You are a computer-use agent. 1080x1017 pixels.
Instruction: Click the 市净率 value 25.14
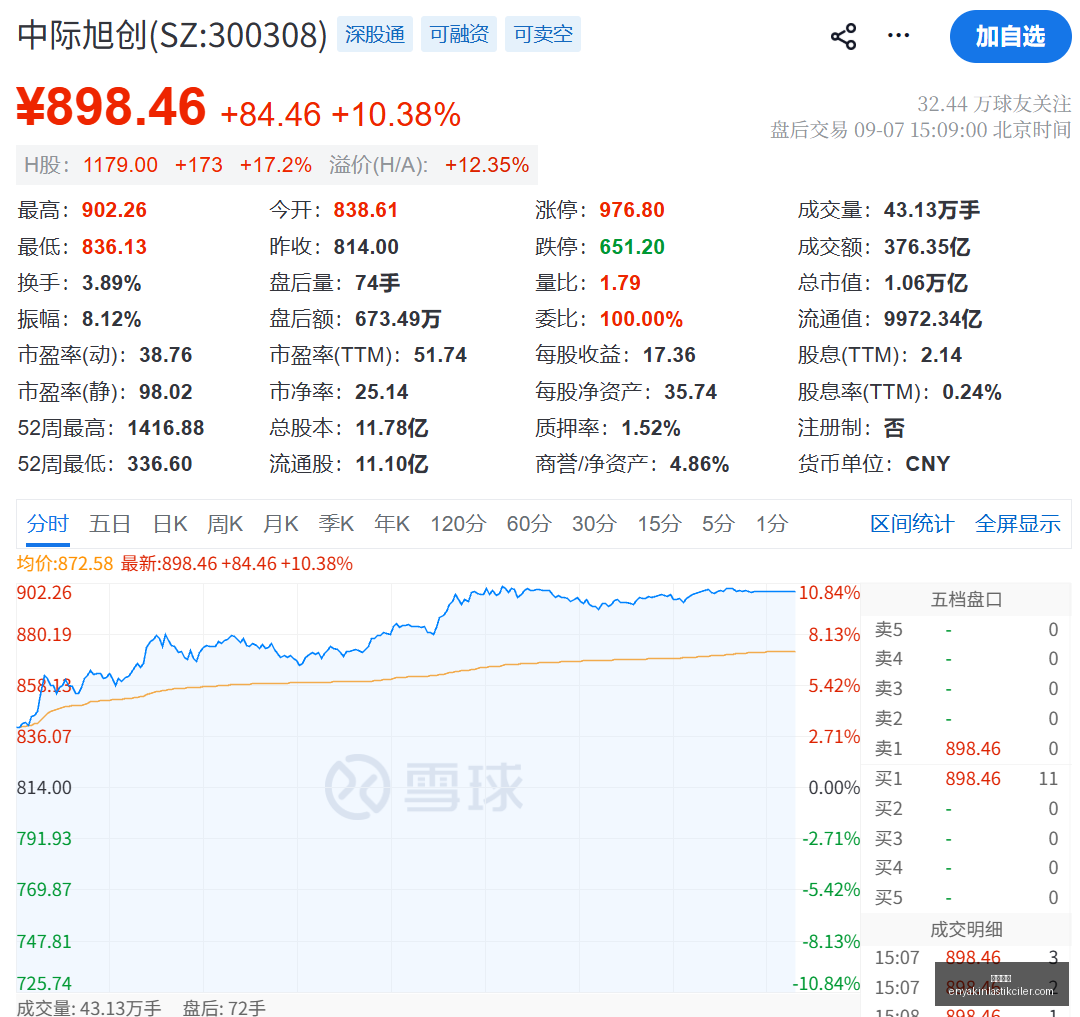382,392
